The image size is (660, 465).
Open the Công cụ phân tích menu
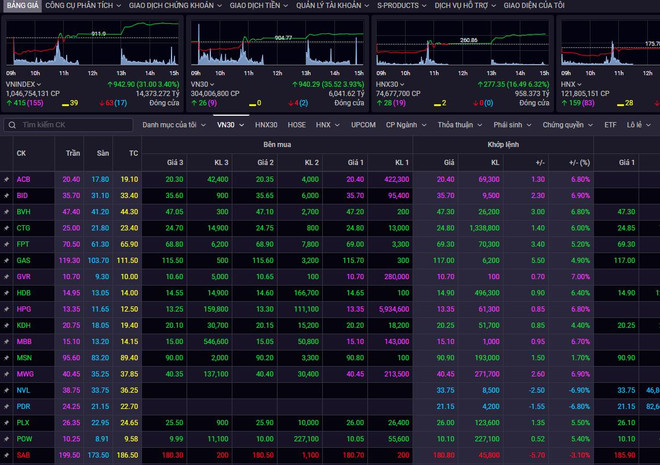tap(82, 6)
